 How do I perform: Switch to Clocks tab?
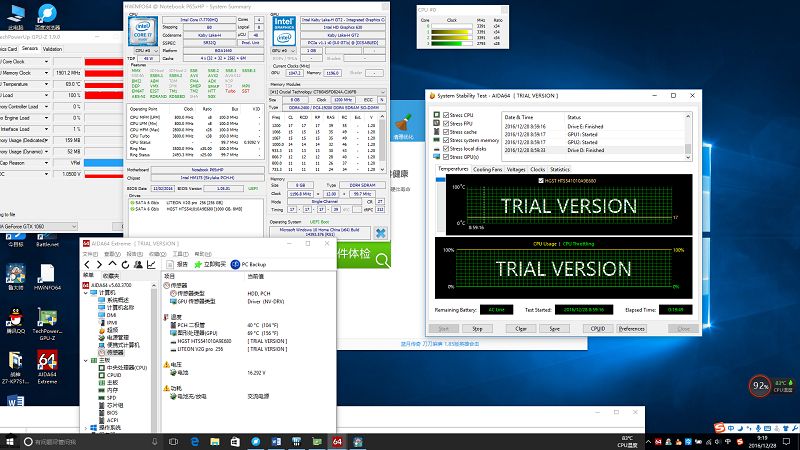(538, 169)
